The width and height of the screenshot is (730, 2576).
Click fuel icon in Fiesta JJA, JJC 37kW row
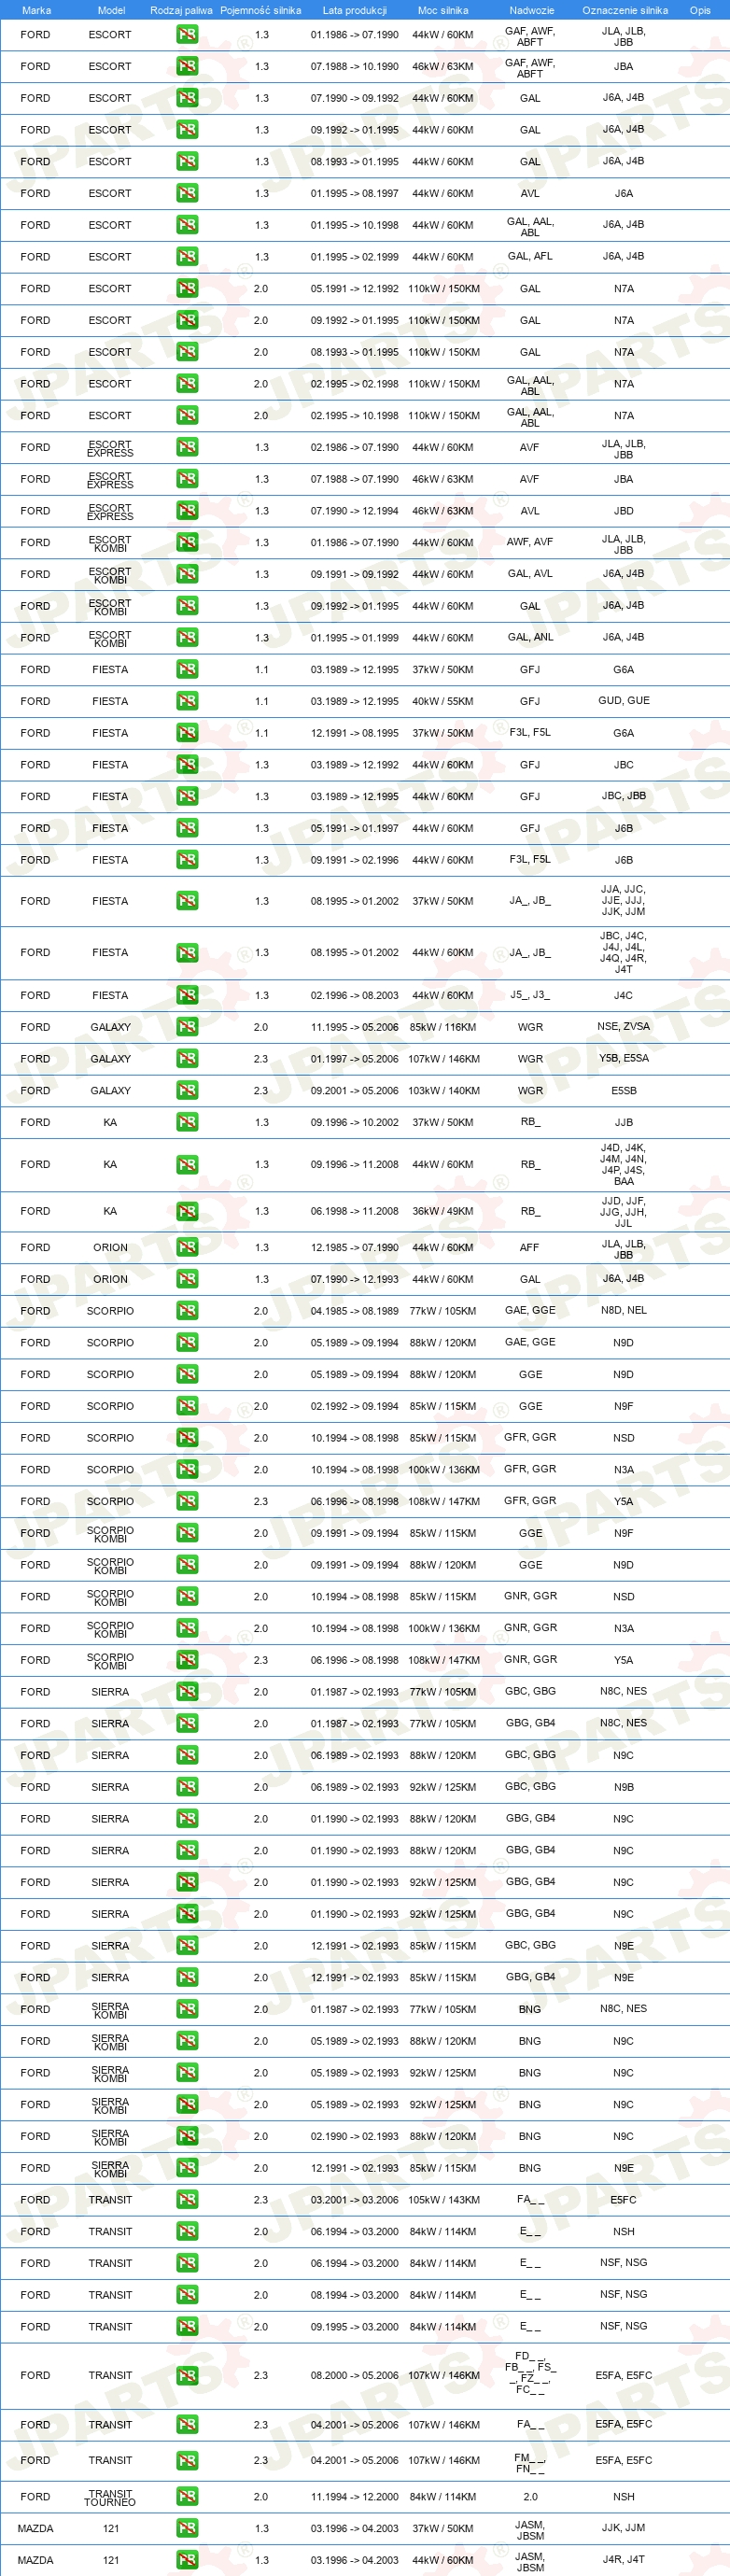[x=187, y=901]
